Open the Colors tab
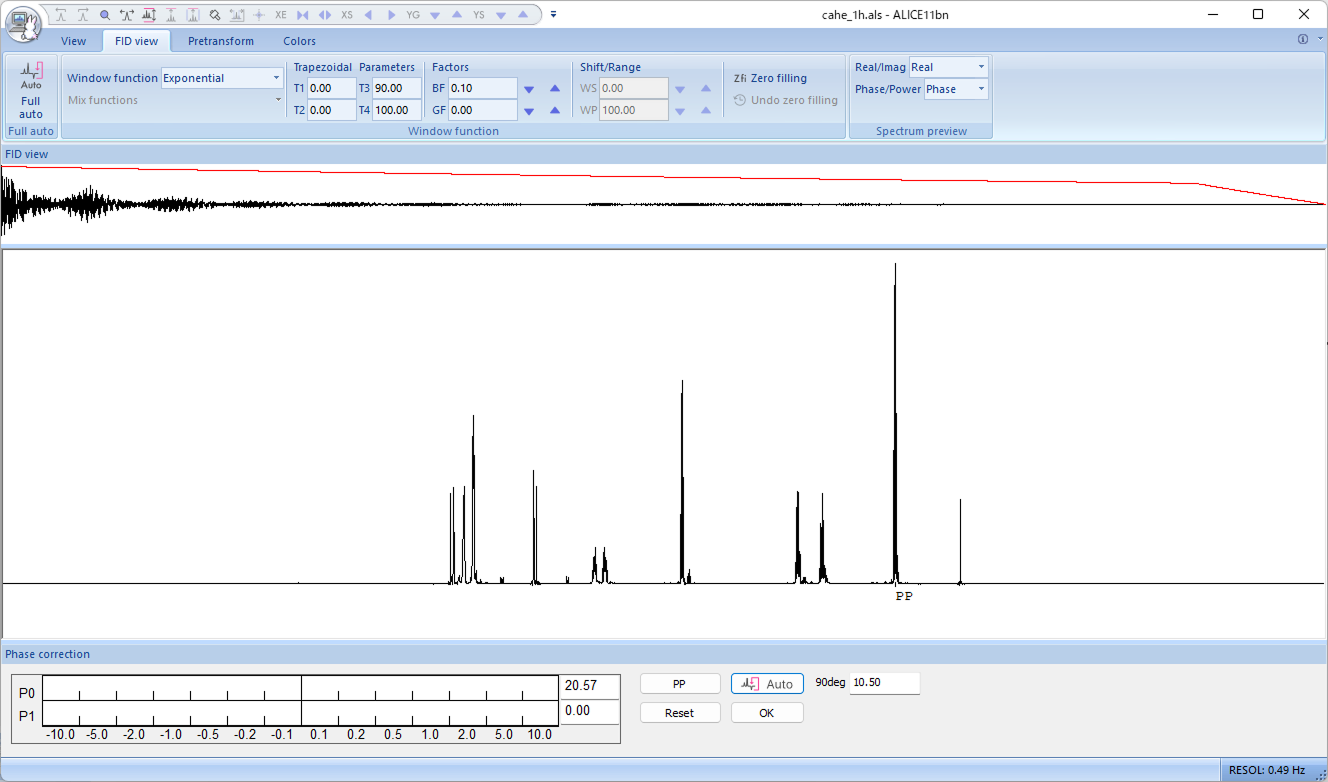This screenshot has width=1328, height=782. 299,41
